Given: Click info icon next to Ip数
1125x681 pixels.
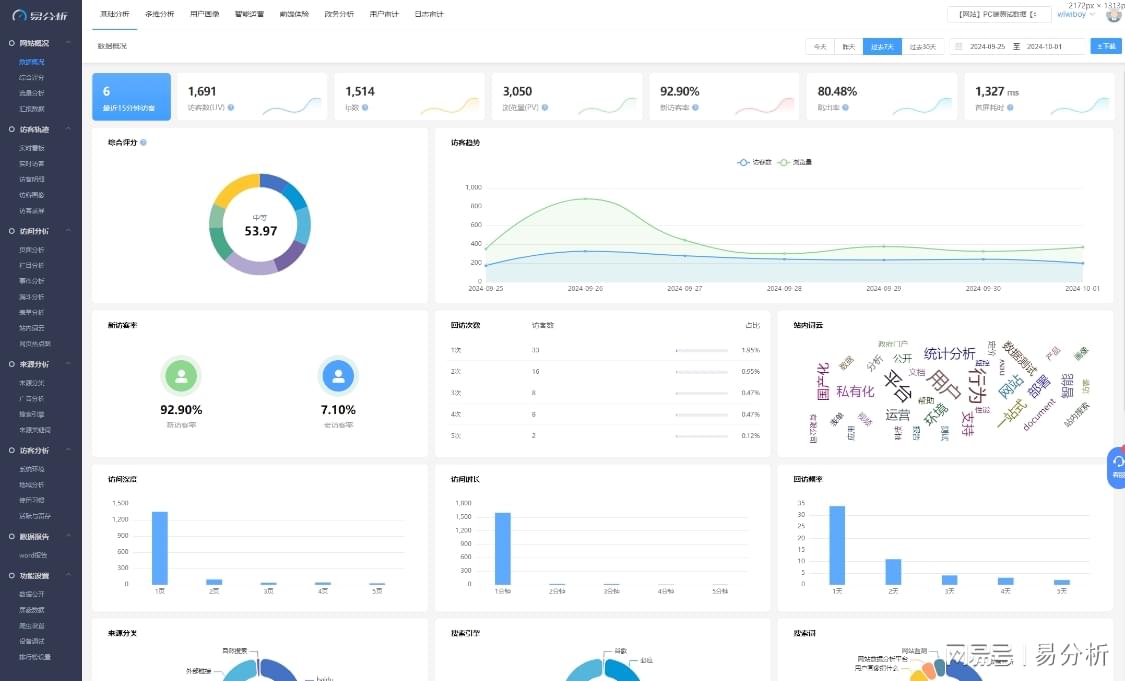Looking at the screenshot, I should click(365, 108).
